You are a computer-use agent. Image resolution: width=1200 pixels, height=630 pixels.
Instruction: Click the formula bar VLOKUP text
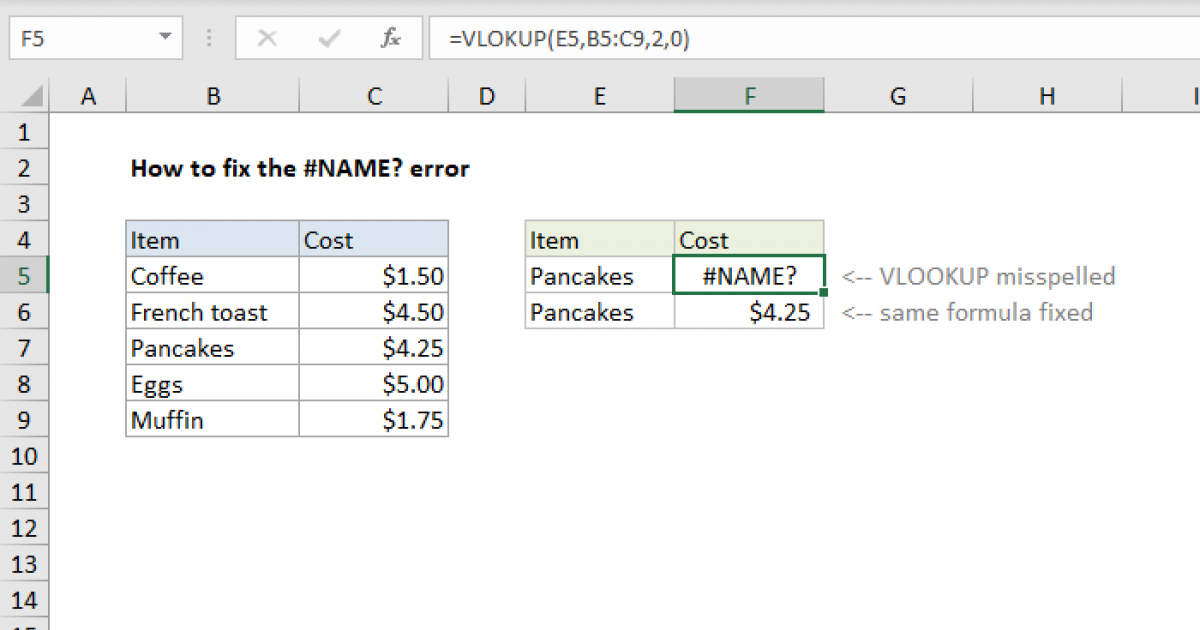pyautogui.click(x=568, y=39)
